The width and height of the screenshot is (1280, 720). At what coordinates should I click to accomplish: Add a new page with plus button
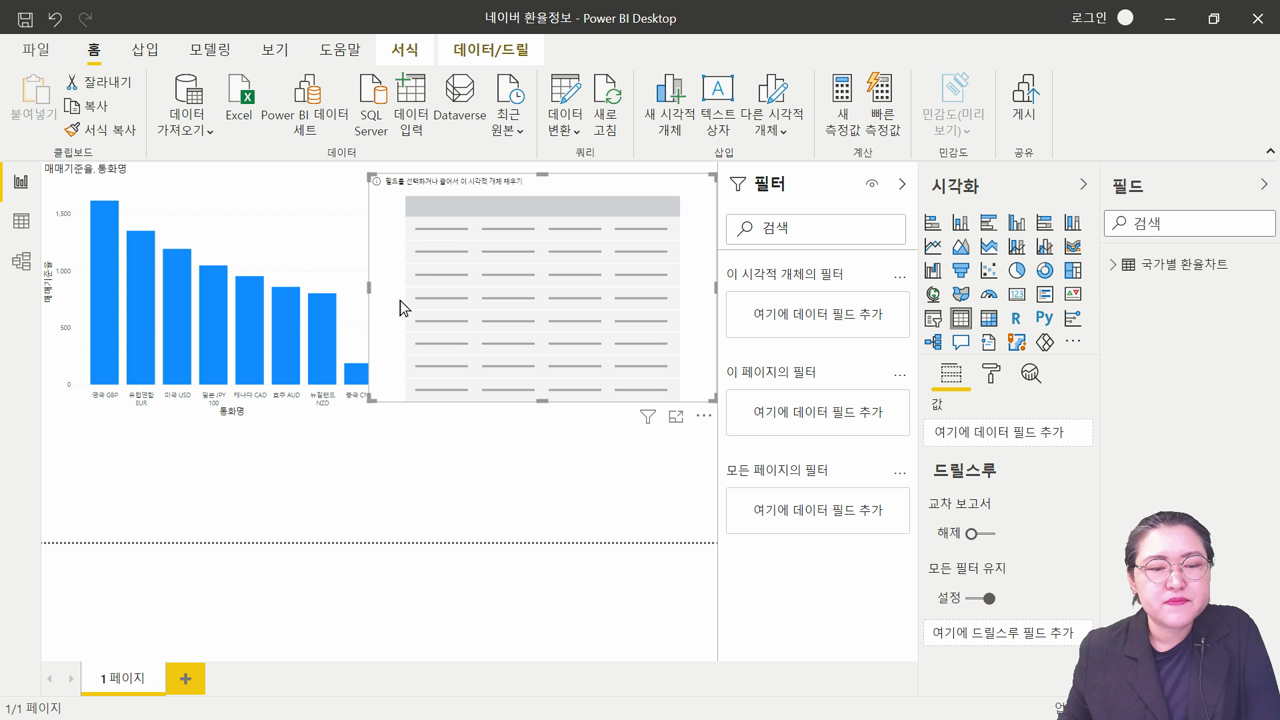pos(185,678)
